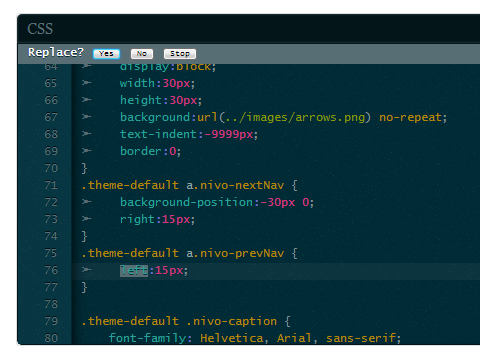Click line number 76 in the gutter
Image resolution: width=480 pixels, height=360 pixels.
point(51,270)
